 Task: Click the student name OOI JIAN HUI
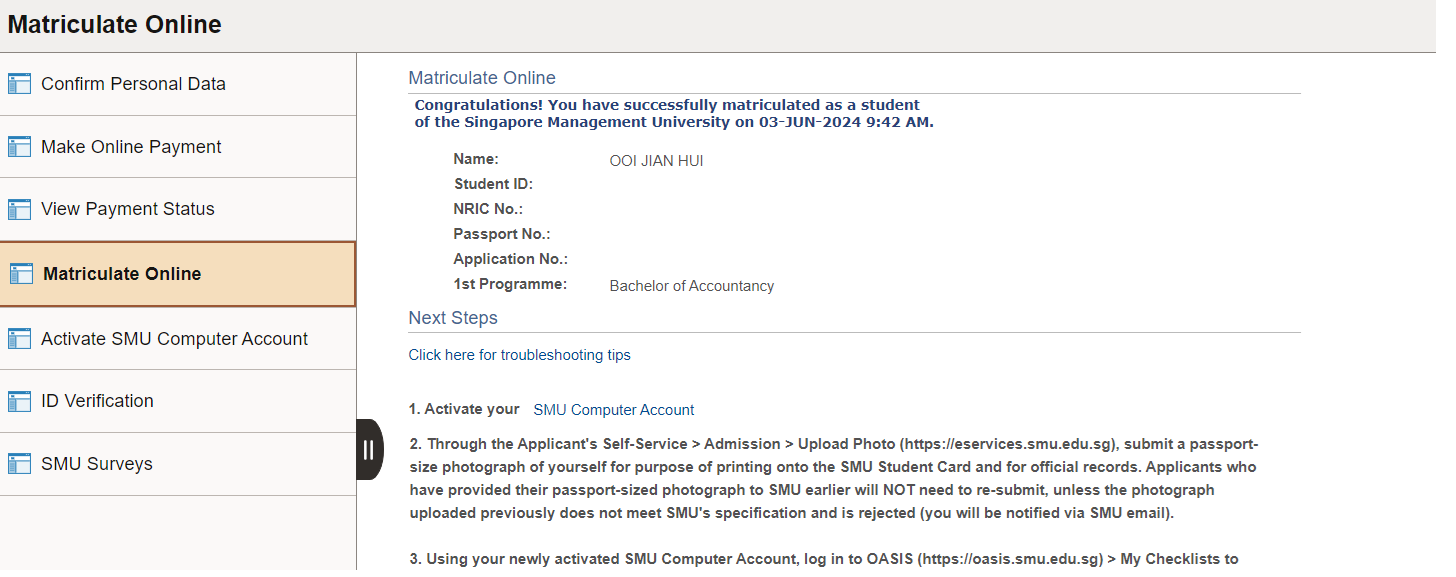656,161
